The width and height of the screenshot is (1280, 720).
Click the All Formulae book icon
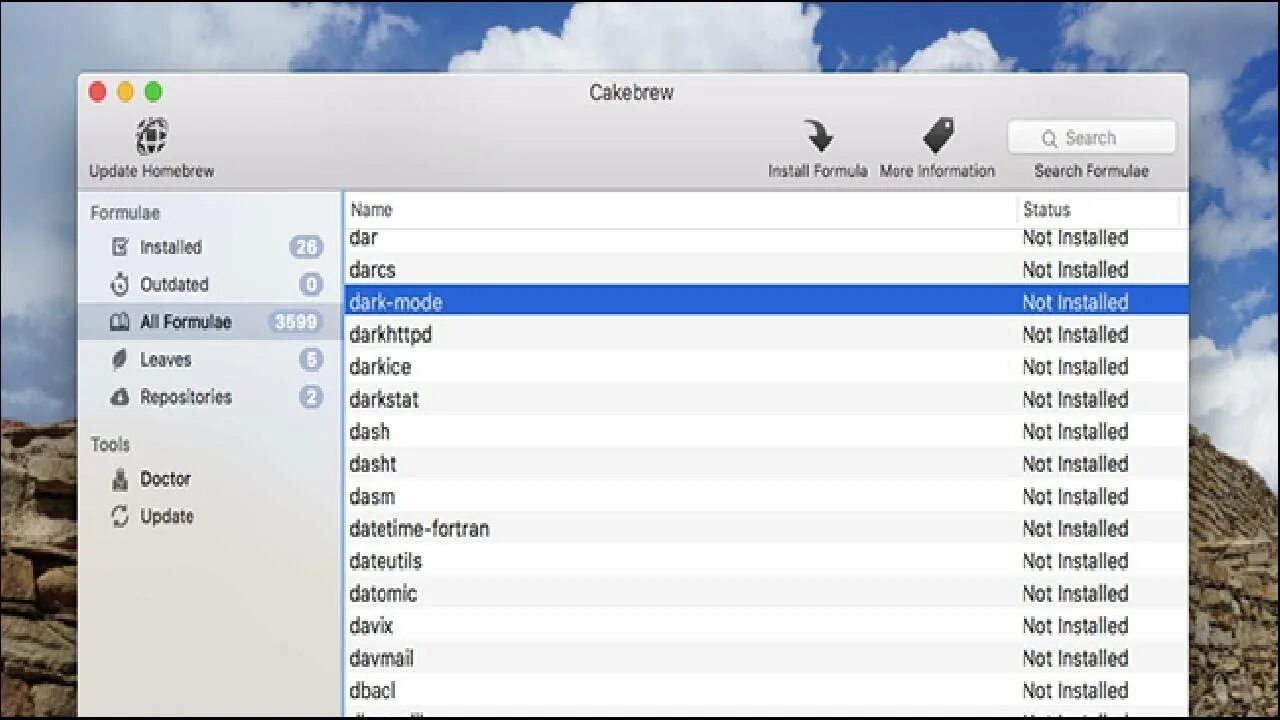coord(120,322)
